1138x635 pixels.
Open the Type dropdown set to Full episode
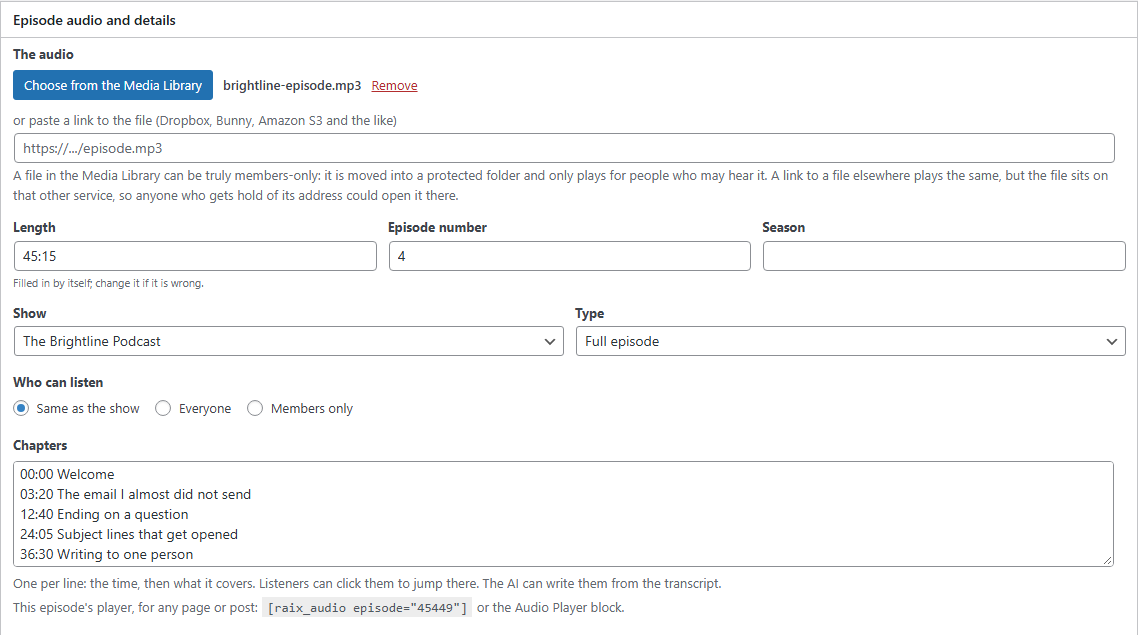(x=851, y=341)
